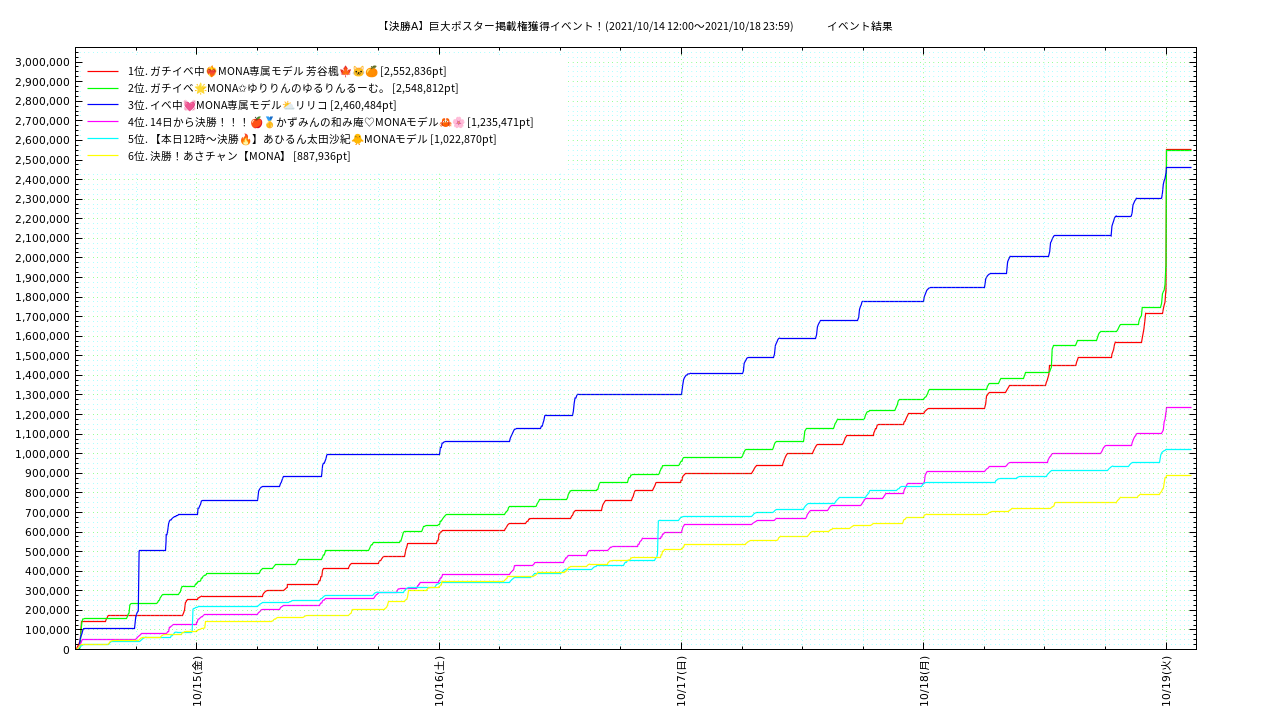Viewport: 1280px width, 720px height.
Task: Select legend entry 4位 かずみんの和み庵
Action: point(331,122)
